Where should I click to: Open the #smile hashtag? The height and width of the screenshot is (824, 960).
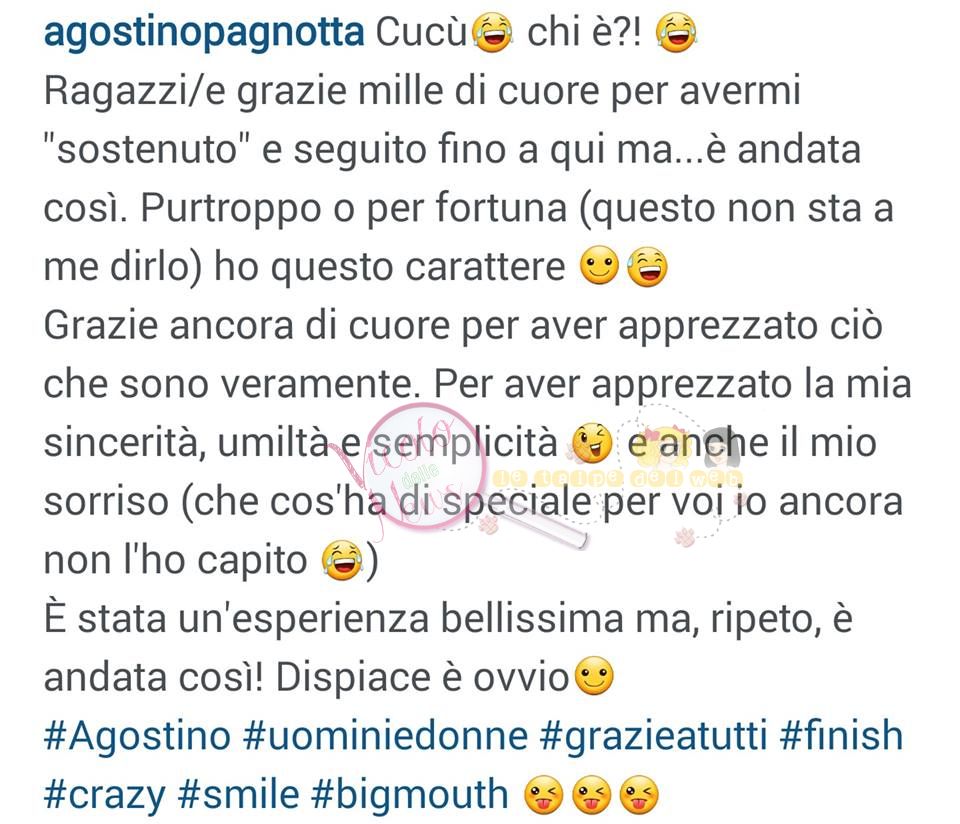coord(238,794)
